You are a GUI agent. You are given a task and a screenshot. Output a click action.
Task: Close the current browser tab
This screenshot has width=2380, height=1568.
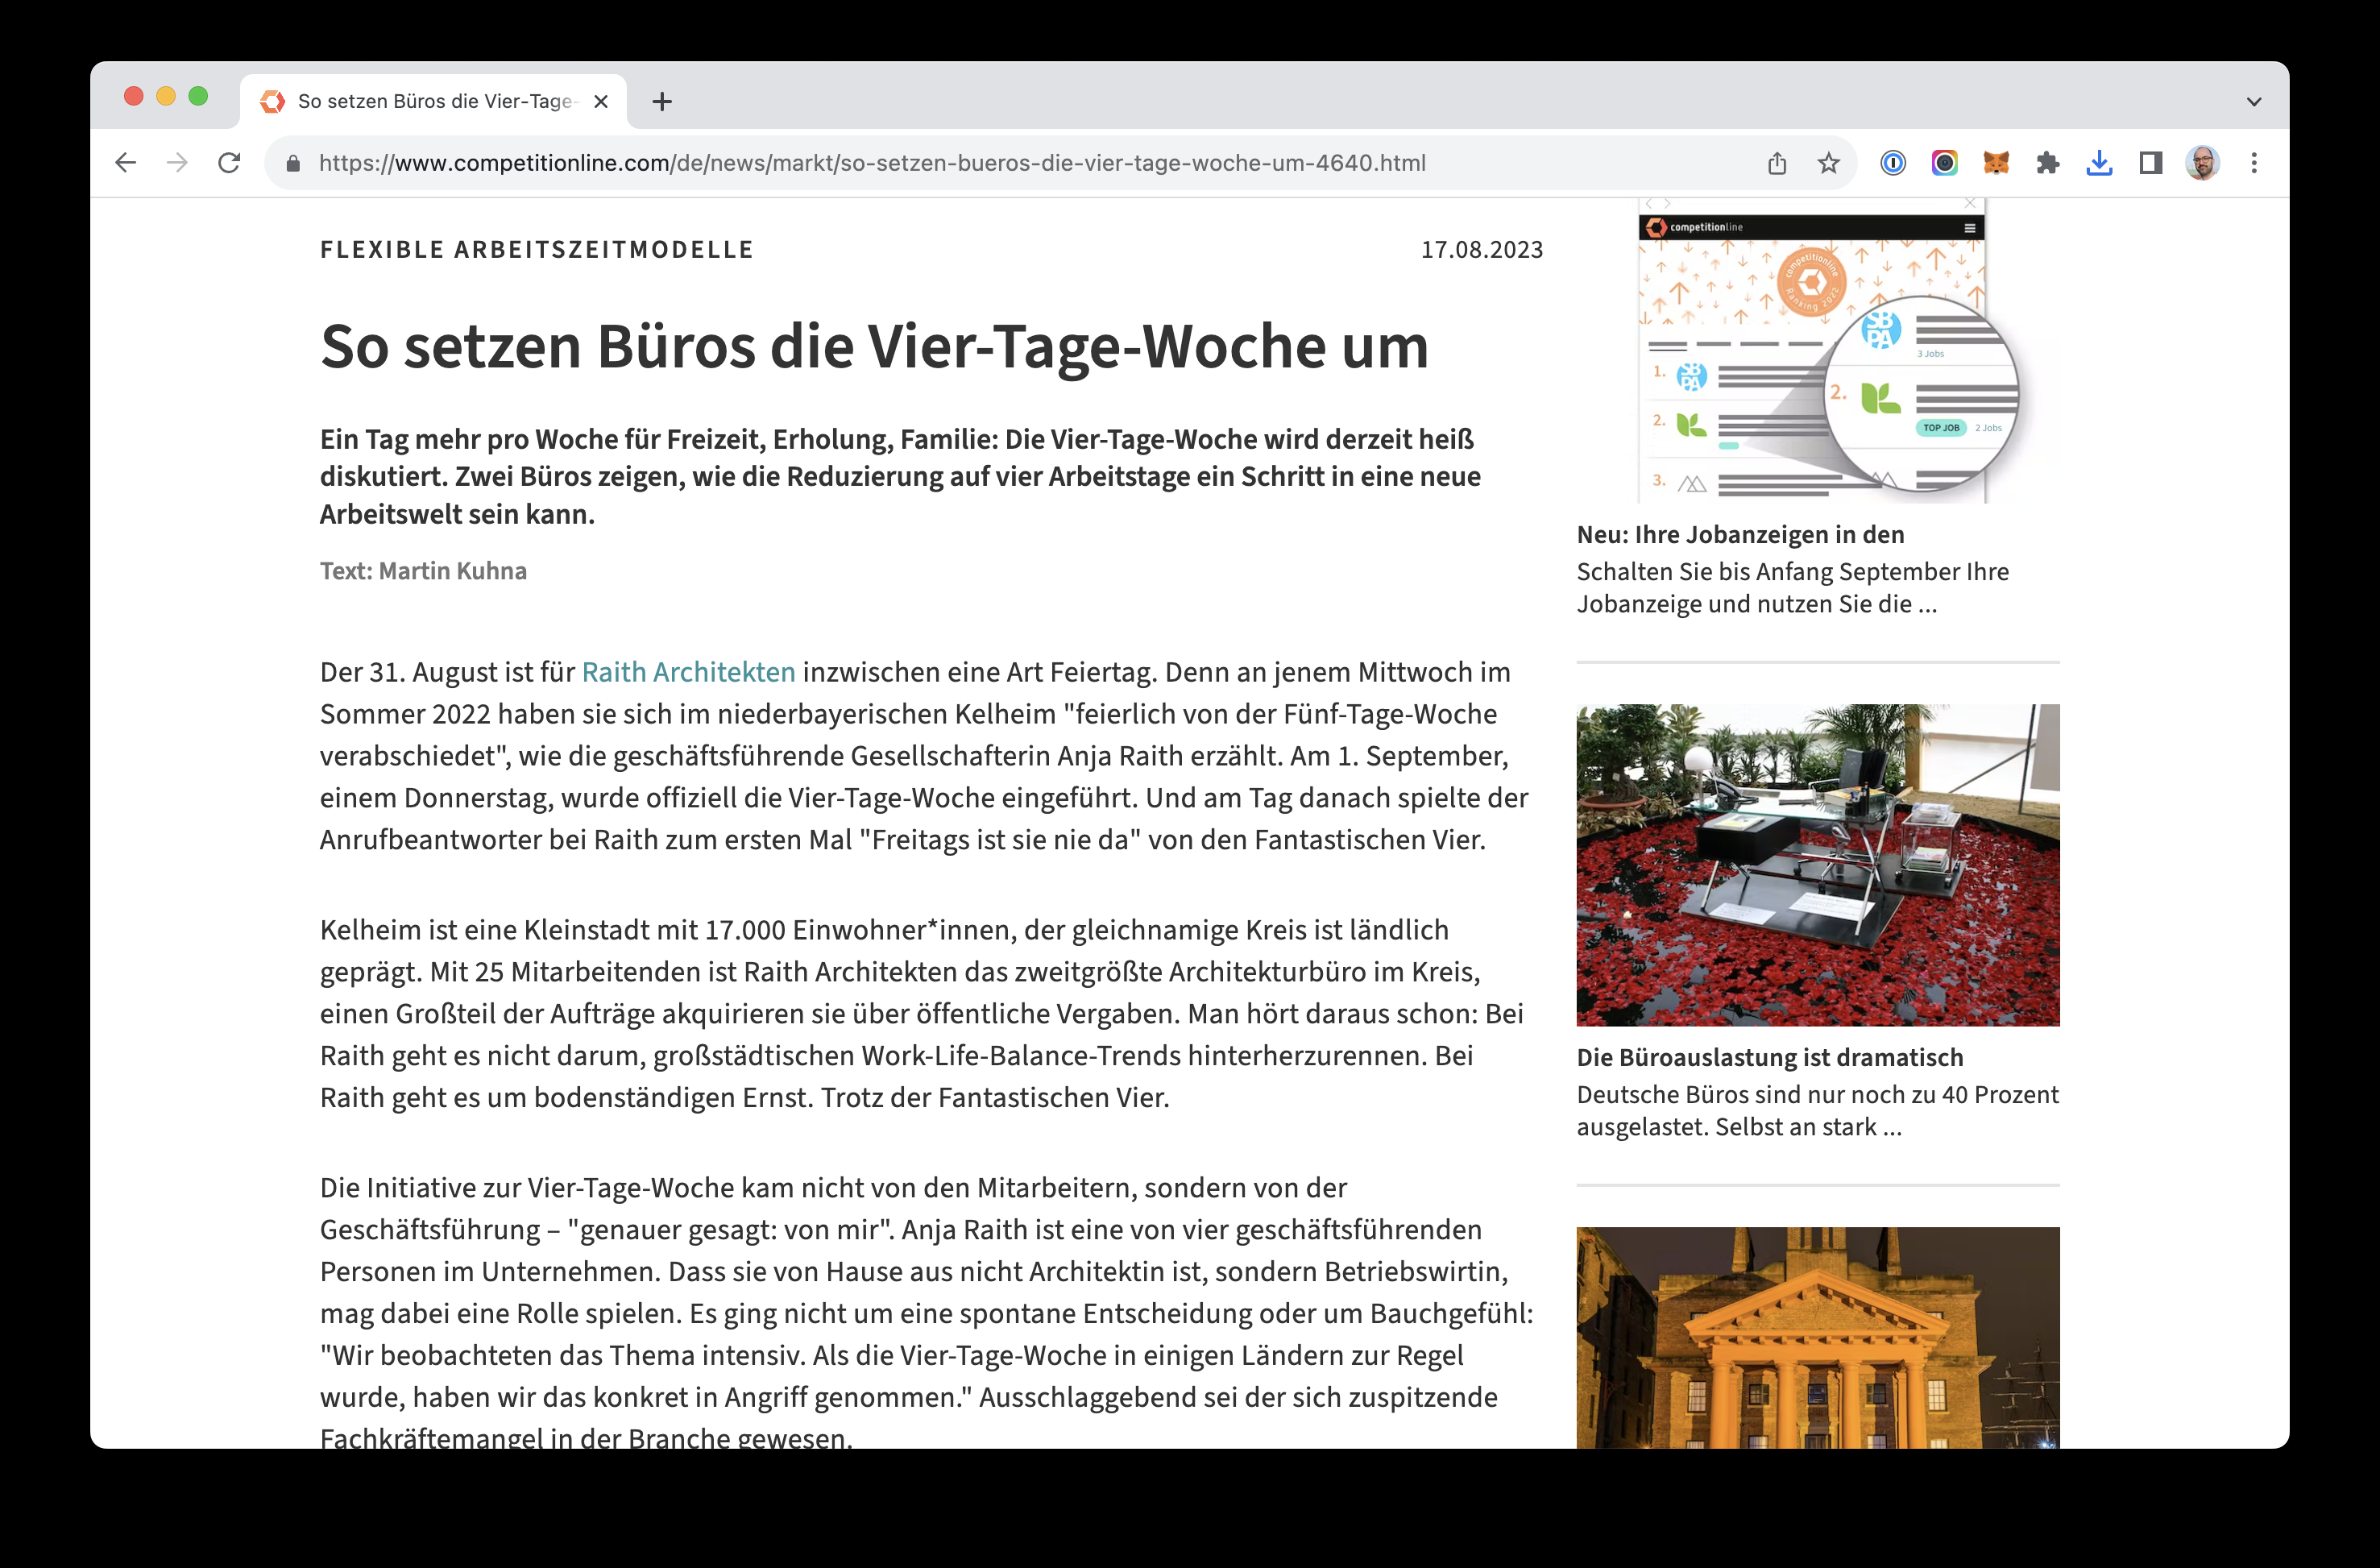(601, 101)
